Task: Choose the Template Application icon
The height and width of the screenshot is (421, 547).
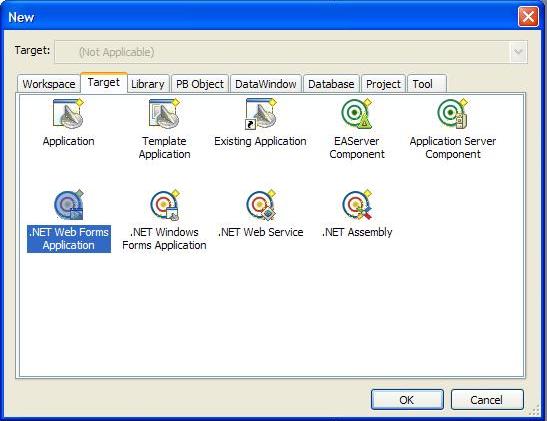Action: [x=165, y=113]
